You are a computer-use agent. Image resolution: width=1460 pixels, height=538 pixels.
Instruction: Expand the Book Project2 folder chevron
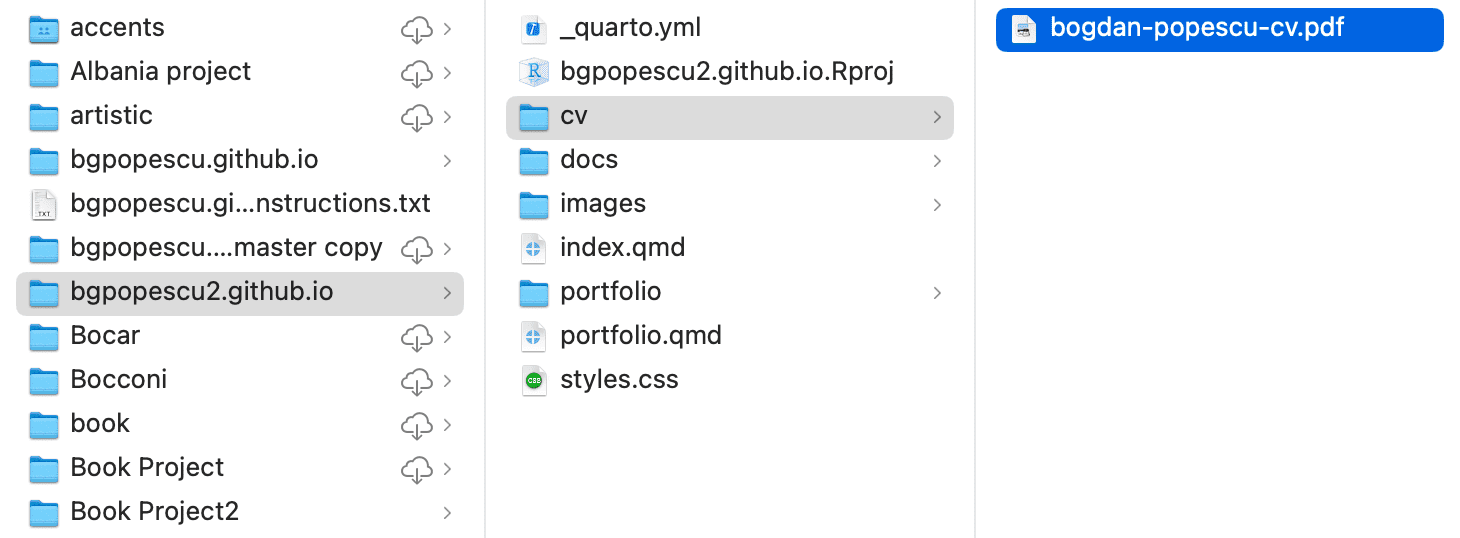coord(447,513)
